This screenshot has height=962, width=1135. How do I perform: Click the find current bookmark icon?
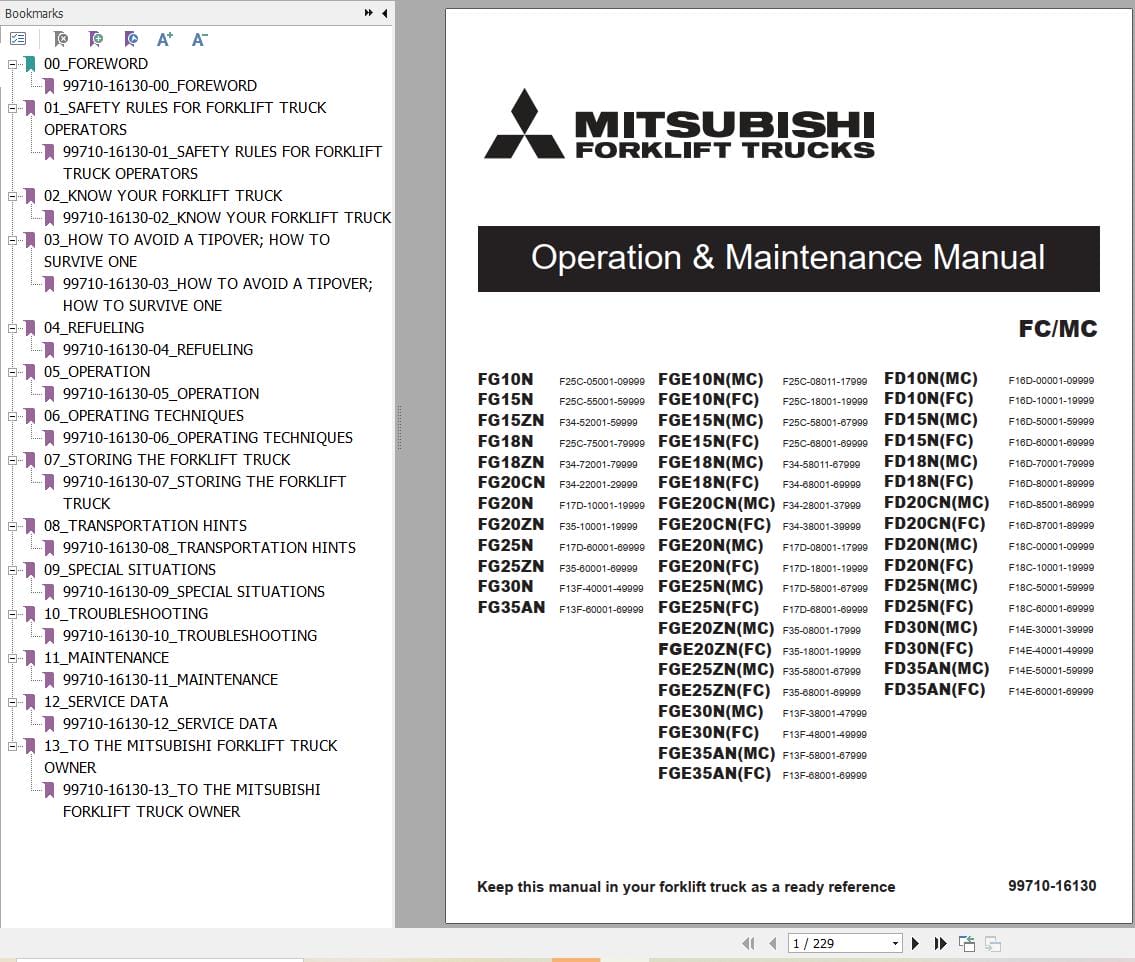tap(130, 39)
